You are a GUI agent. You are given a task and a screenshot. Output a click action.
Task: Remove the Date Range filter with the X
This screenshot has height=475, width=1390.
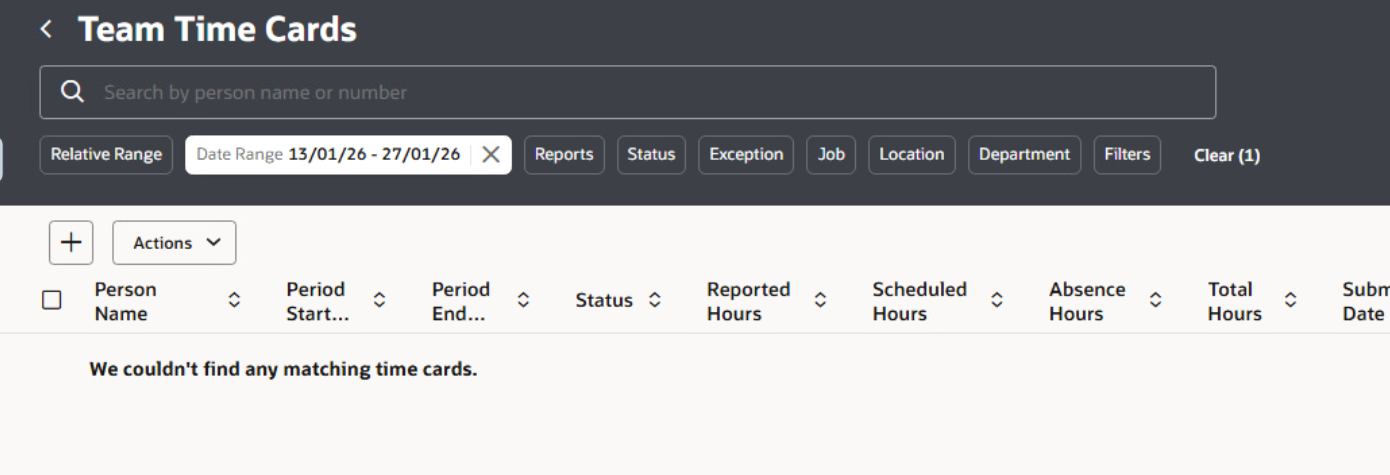(x=491, y=155)
